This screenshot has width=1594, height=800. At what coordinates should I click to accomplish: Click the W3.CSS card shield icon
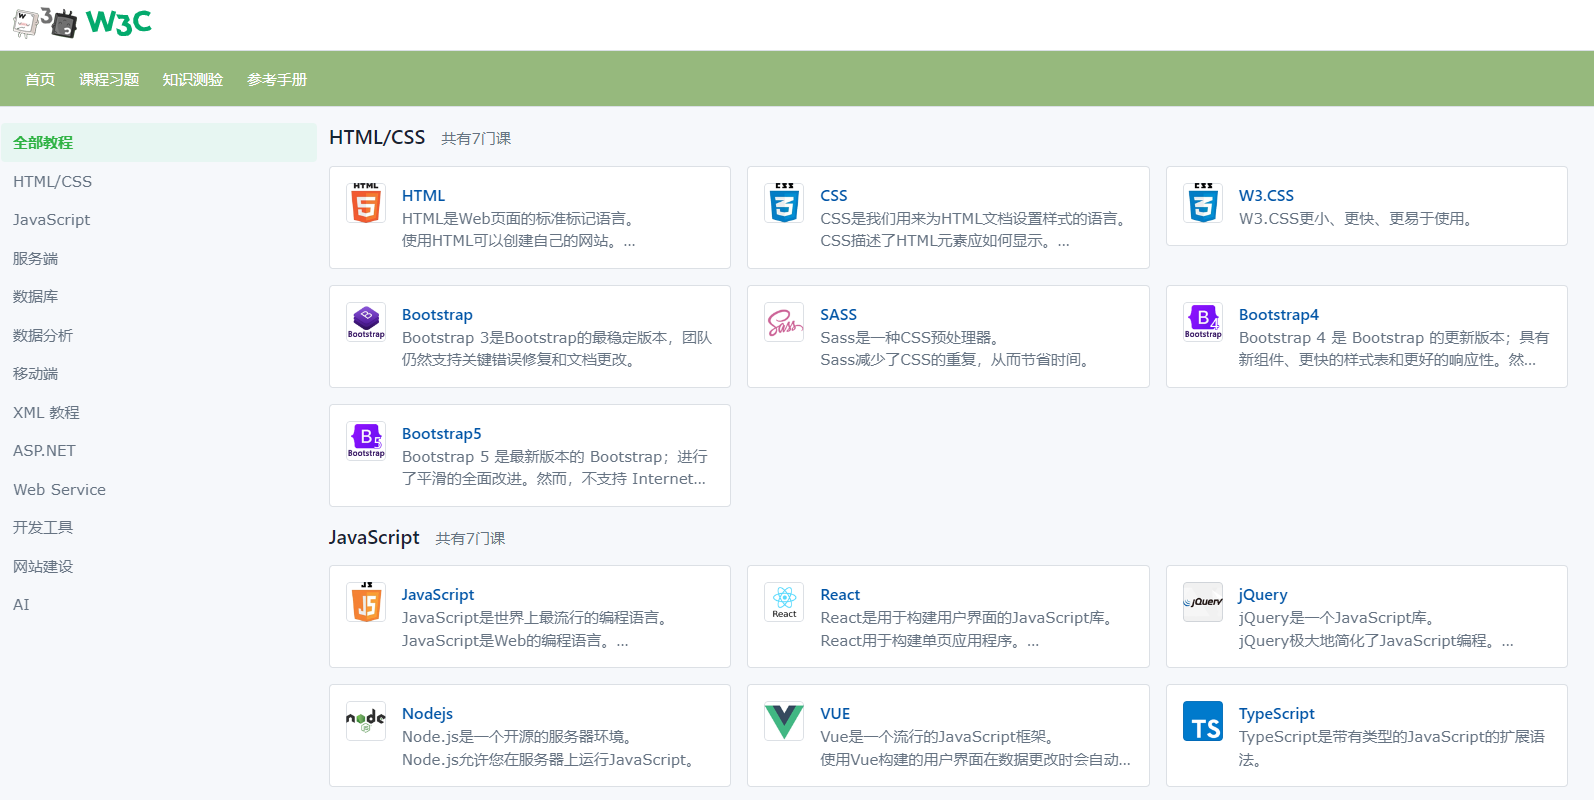1203,203
